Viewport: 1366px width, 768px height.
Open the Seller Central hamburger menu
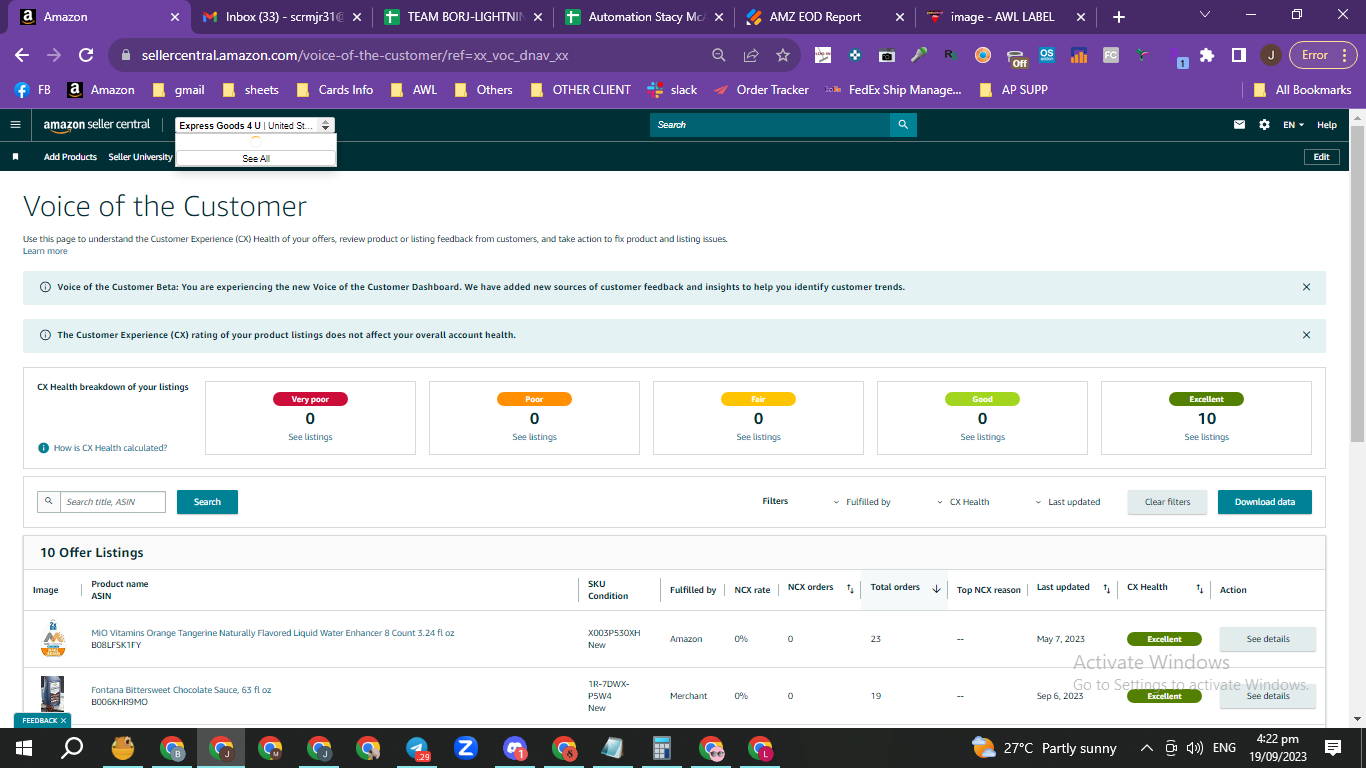pyautogui.click(x=15, y=125)
